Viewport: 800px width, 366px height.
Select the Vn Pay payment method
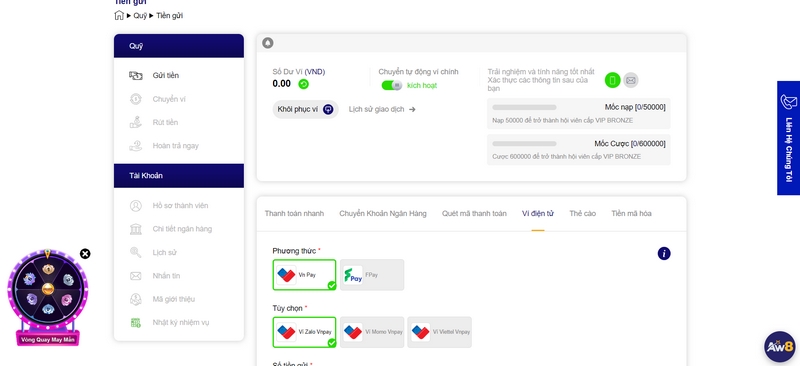(305, 275)
